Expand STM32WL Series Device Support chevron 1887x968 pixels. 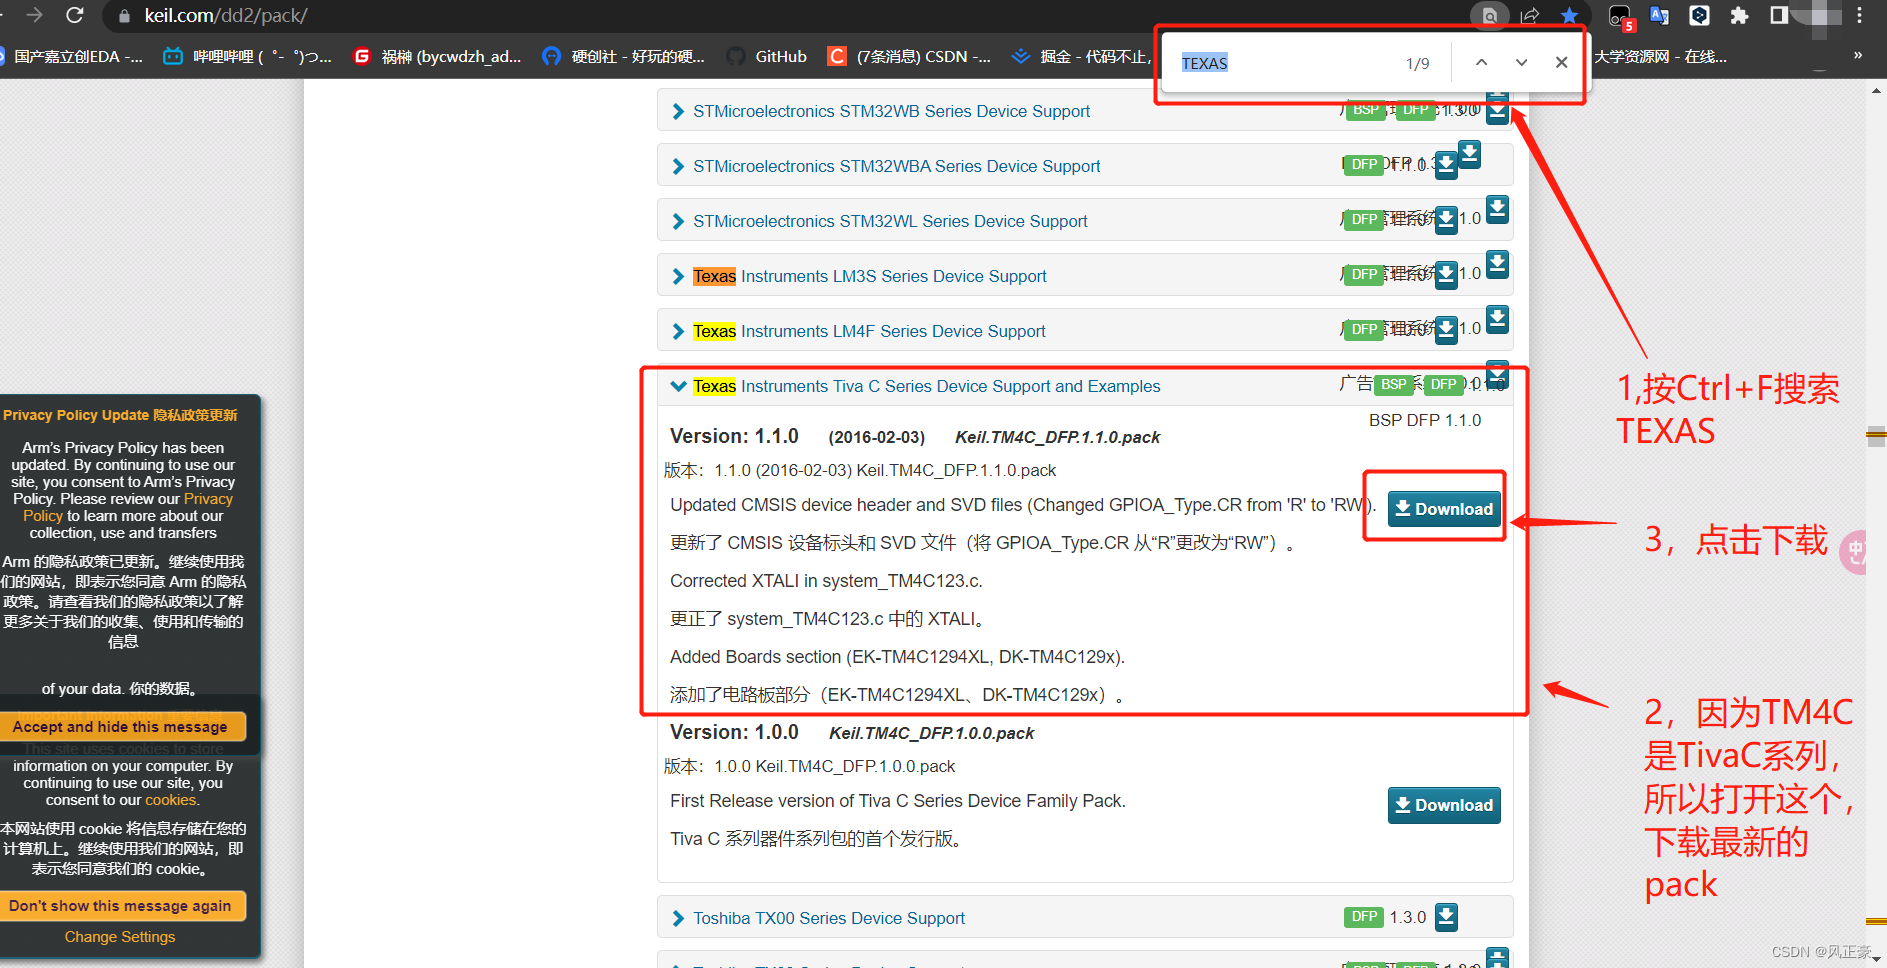click(678, 221)
